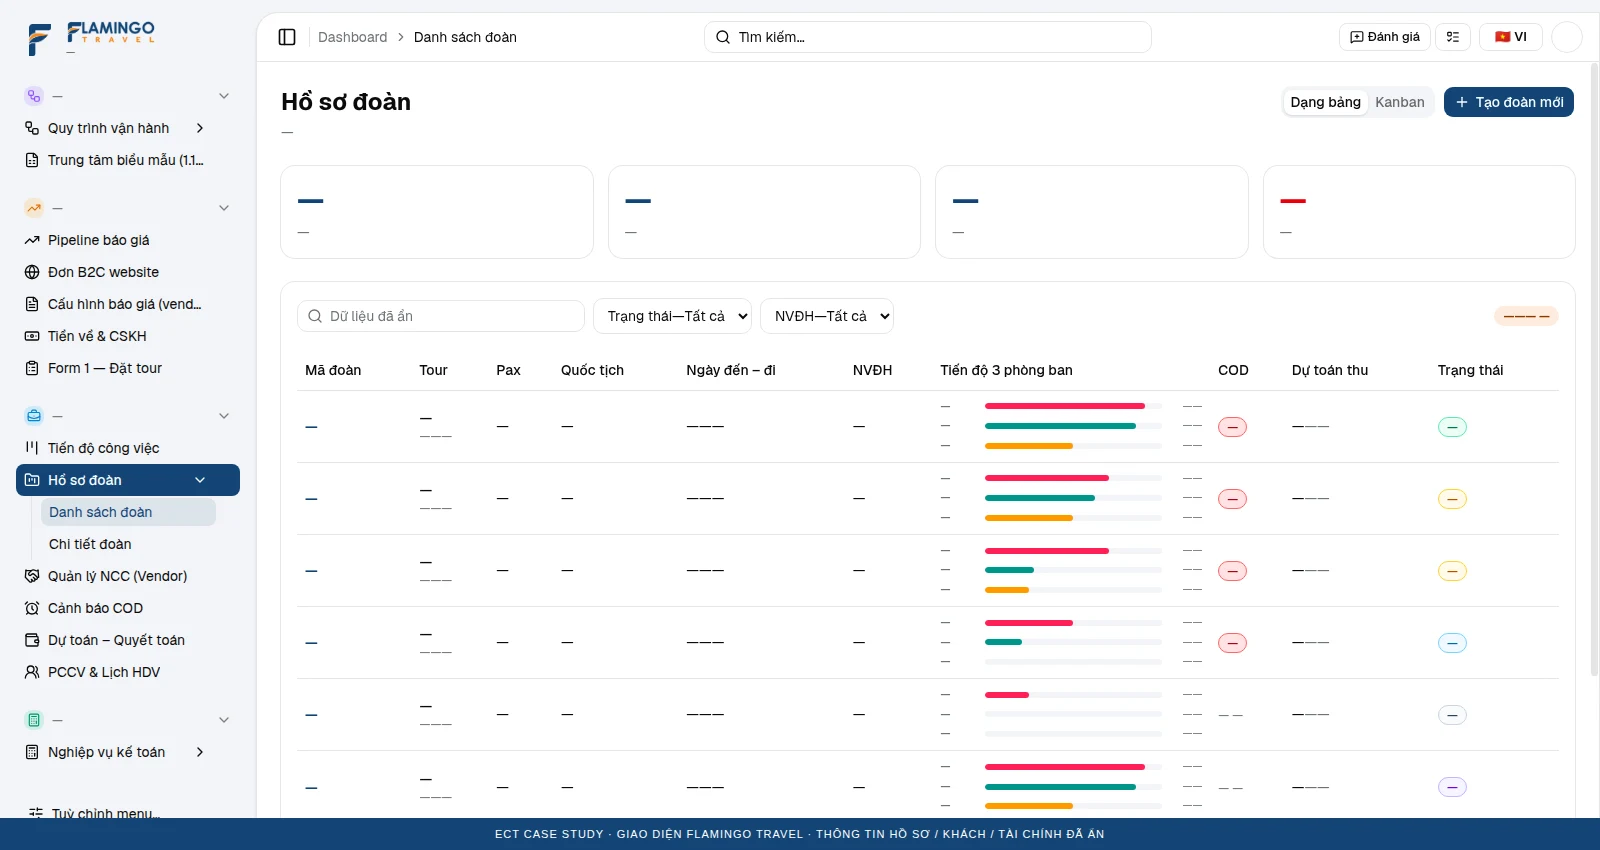Screen dimensions: 1600x850
Task: Follow the Dashboard breadcrumb link
Action: (352, 37)
